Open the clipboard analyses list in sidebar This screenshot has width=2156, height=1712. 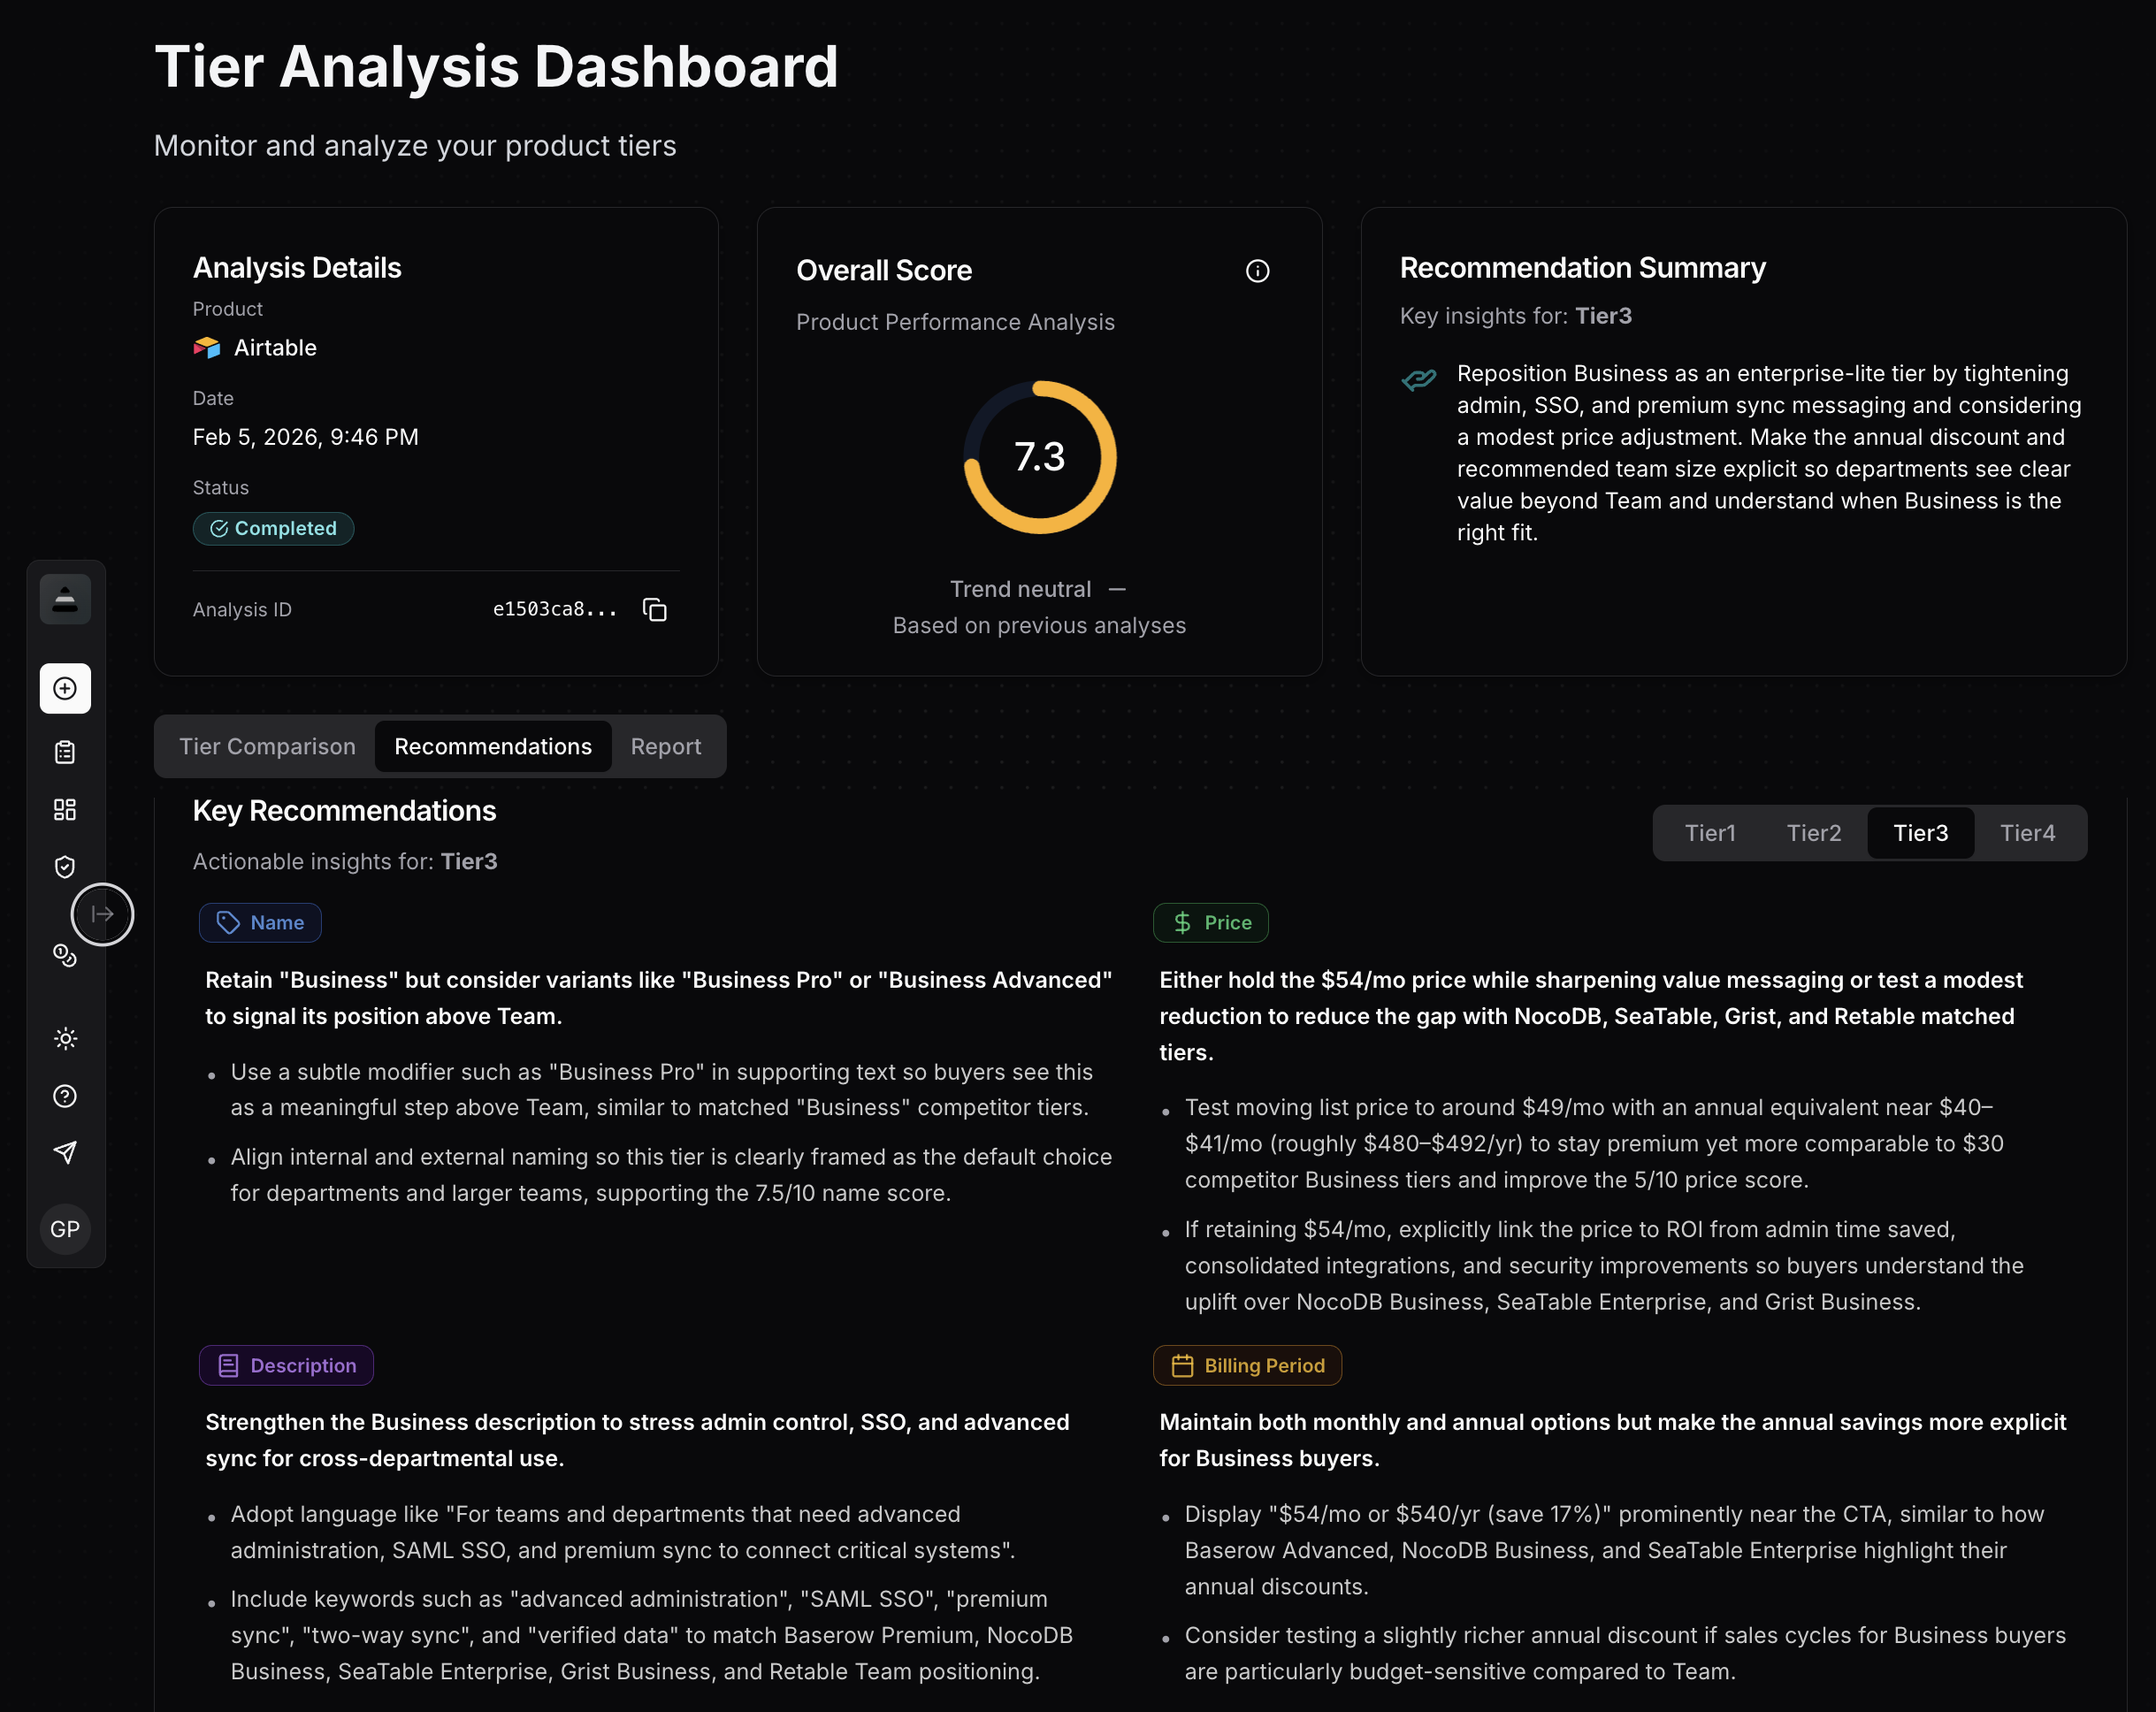pos(65,752)
